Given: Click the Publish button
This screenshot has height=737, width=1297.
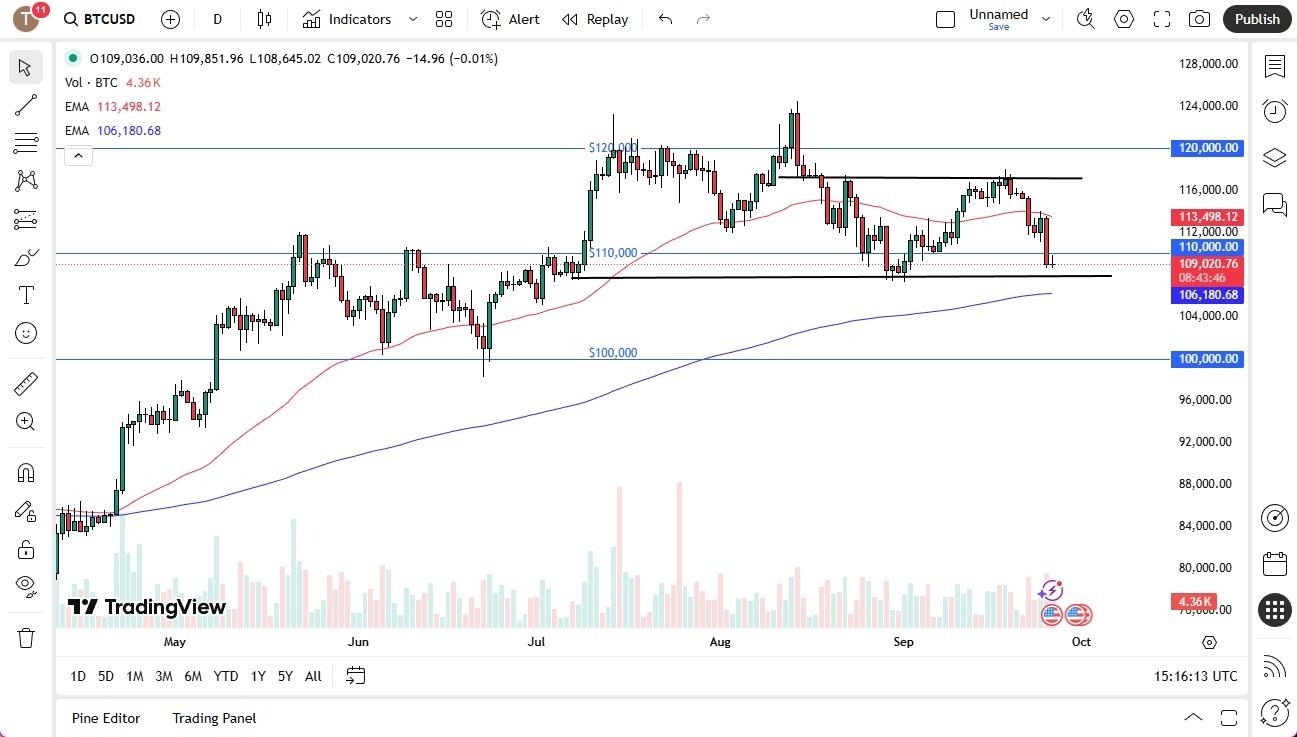Looking at the screenshot, I should tap(1256, 19).
